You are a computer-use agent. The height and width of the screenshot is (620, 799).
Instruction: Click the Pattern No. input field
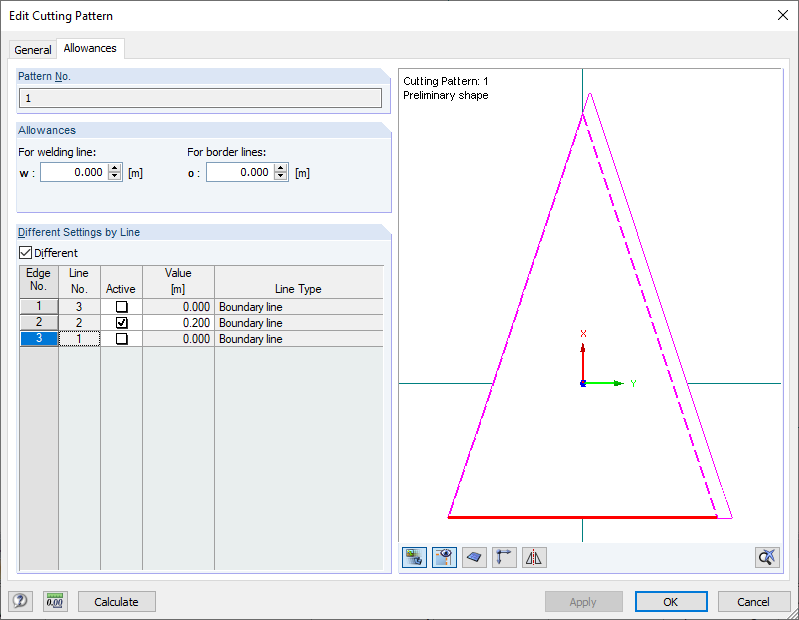click(x=200, y=98)
